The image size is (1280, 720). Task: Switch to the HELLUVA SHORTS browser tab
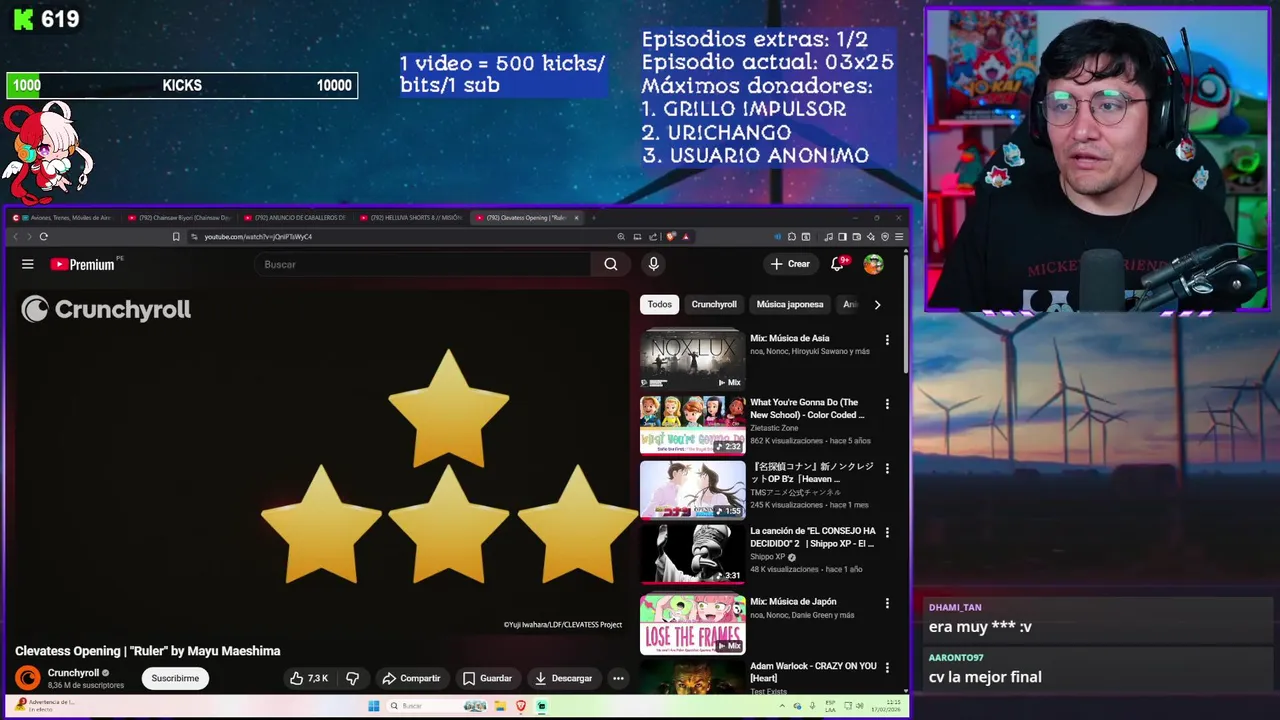pyautogui.click(x=412, y=217)
